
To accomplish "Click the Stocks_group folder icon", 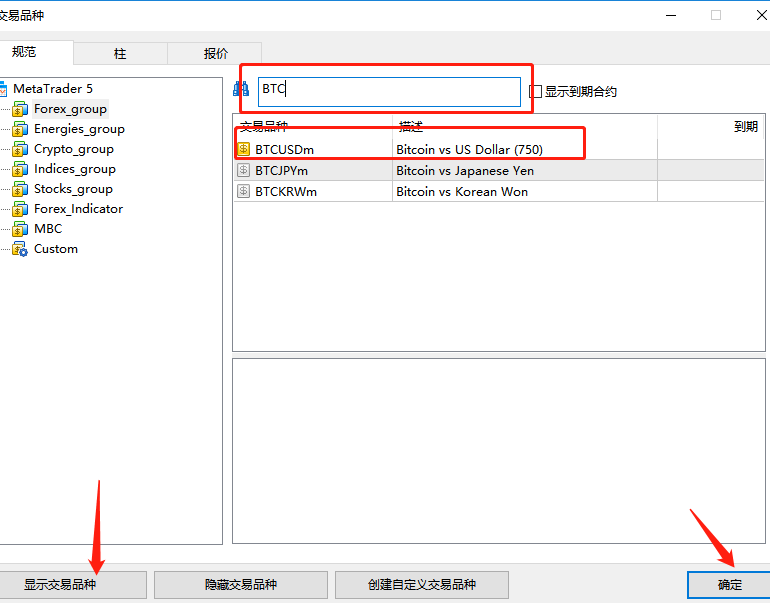I will pyautogui.click(x=20, y=189).
